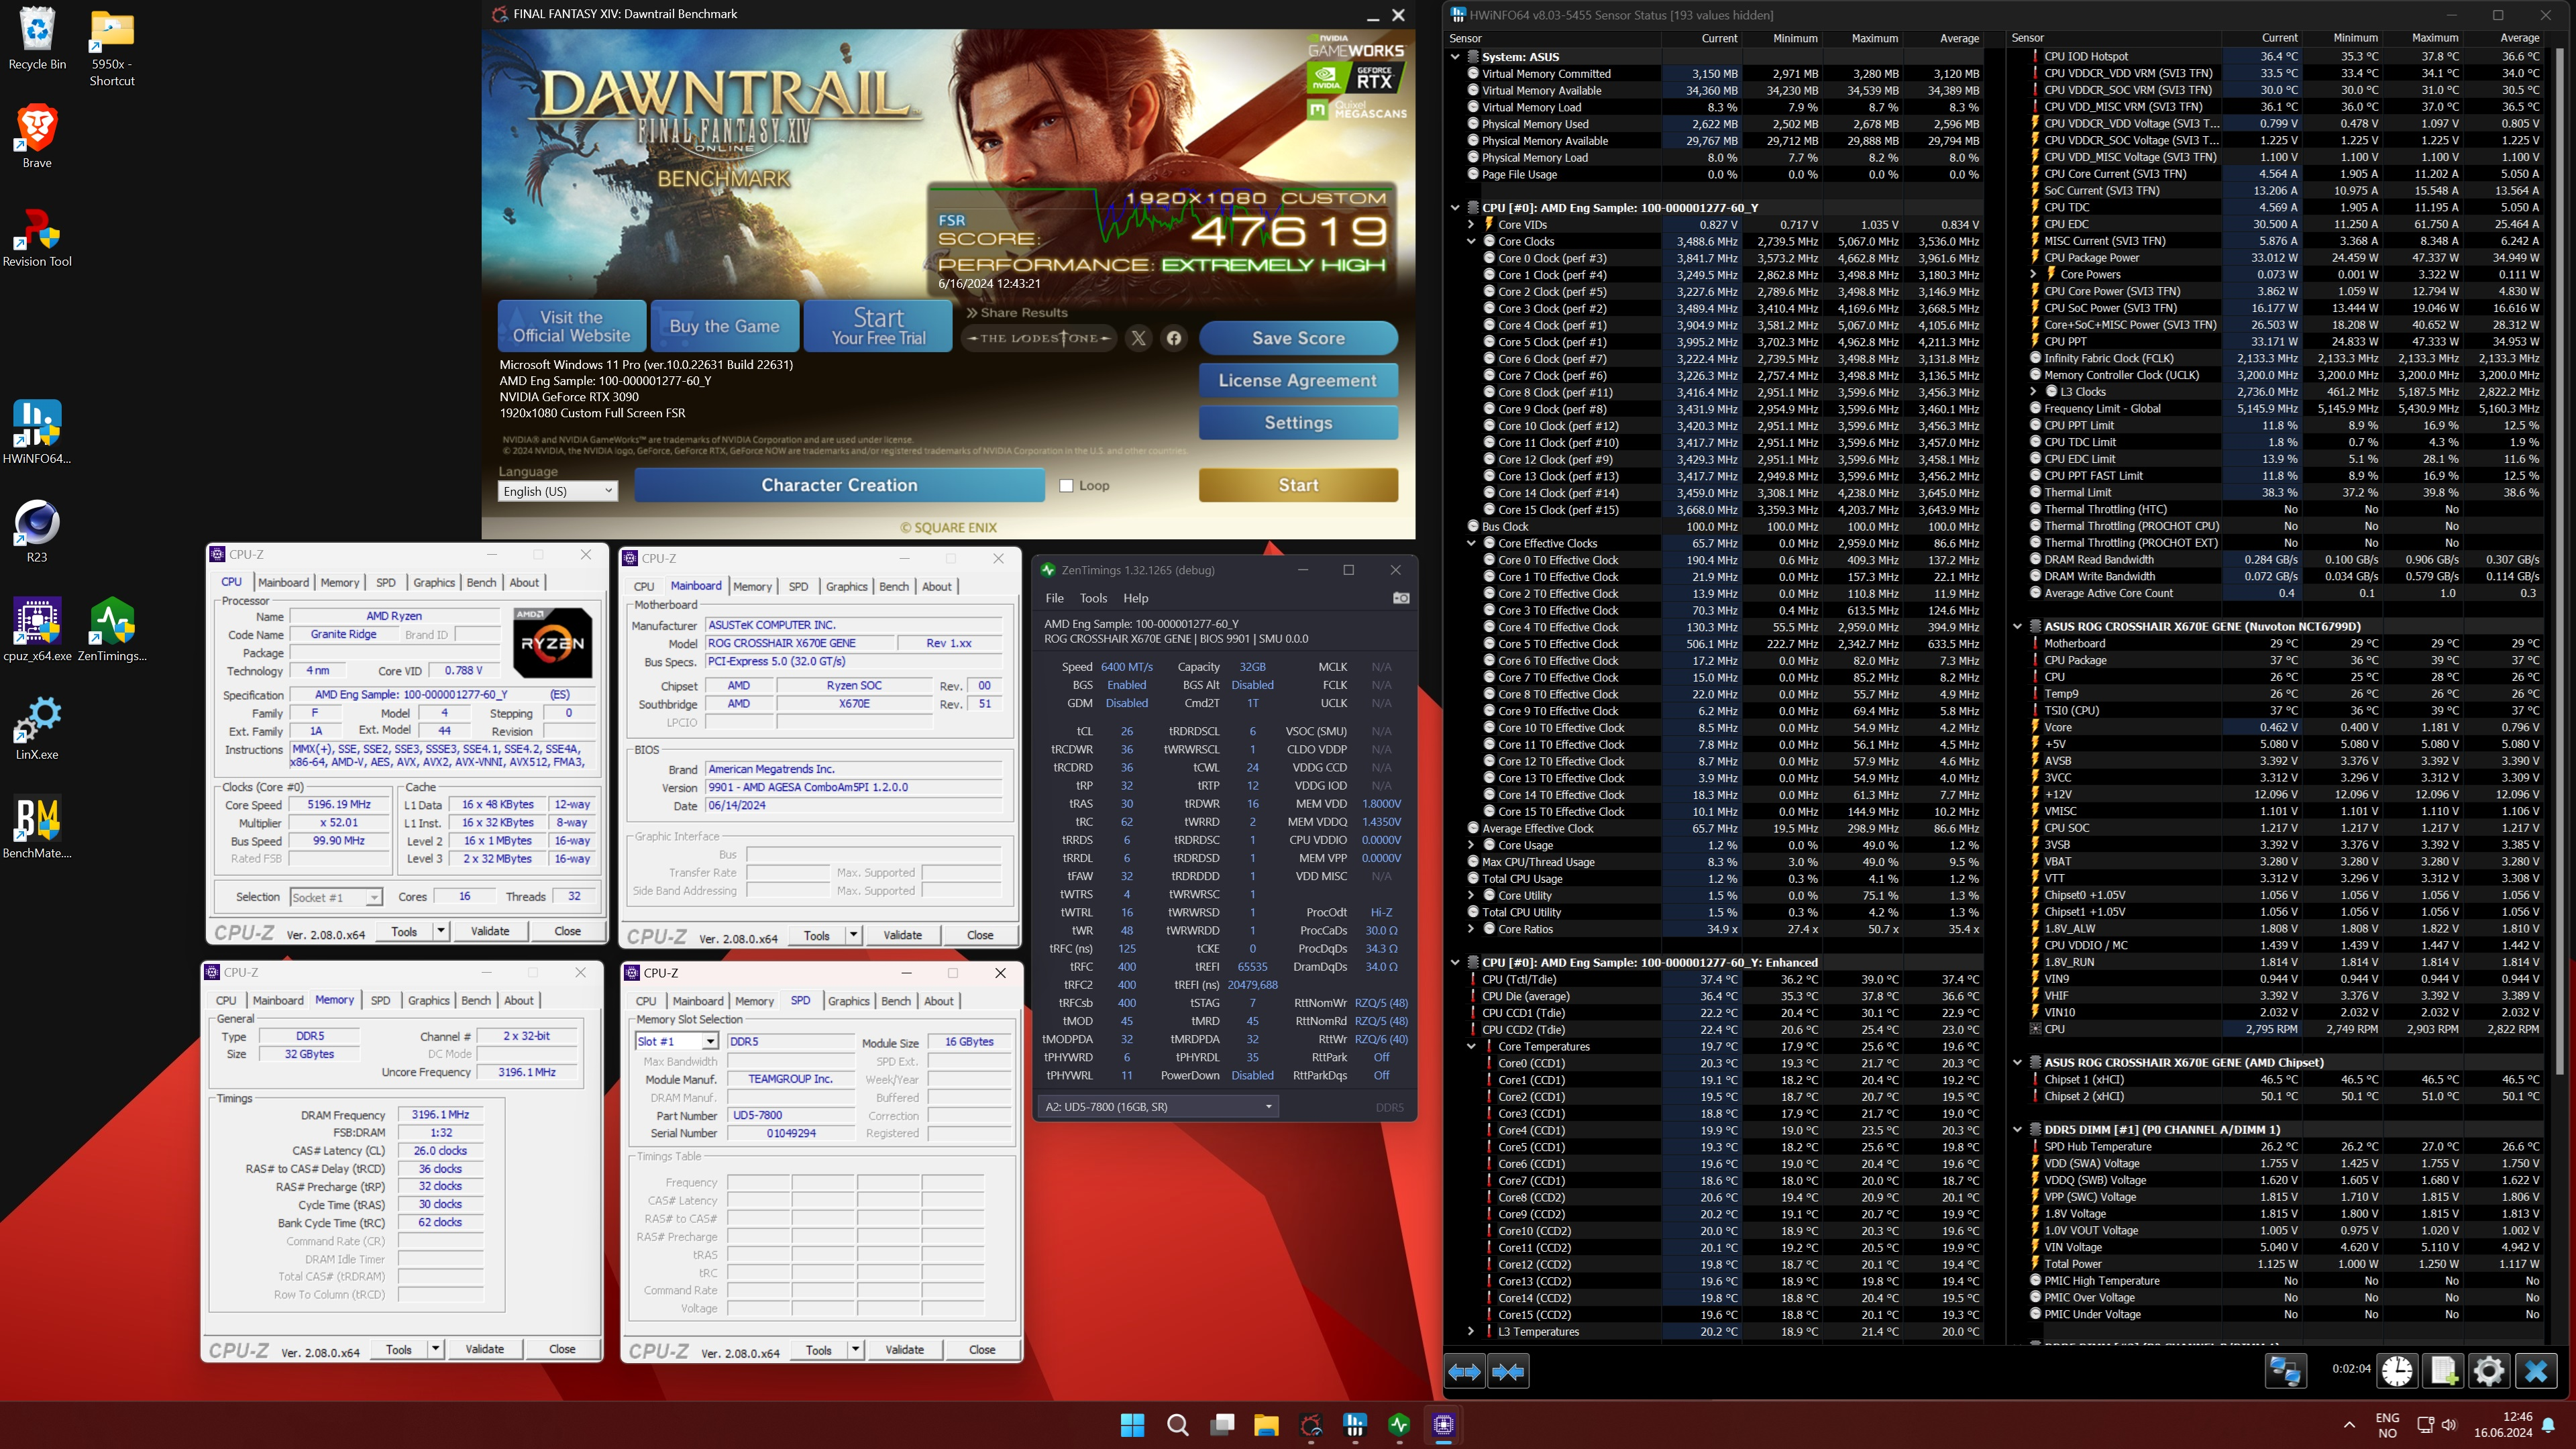This screenshot has width=2576, height=1449.
Task: Collapse System: ASUS sensor group
Action: (1455, 57)
